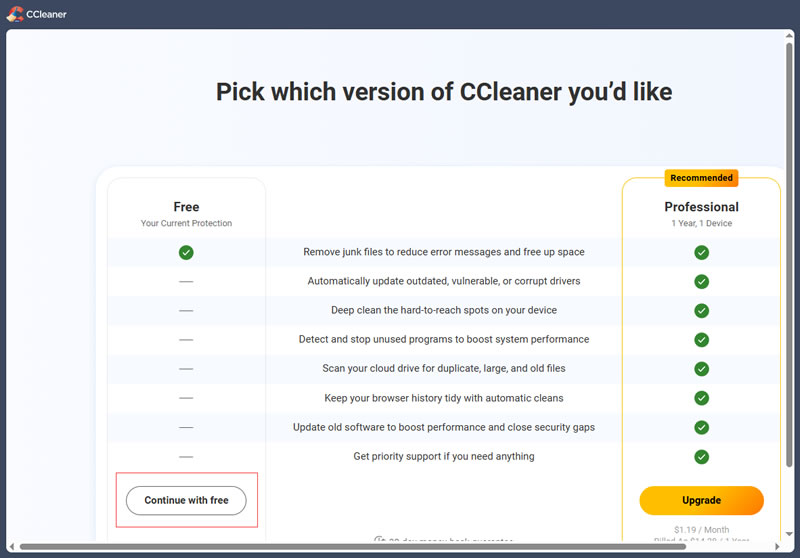Select the Professional plan heading
Screen dimensions: 800x558
point(701,207)
